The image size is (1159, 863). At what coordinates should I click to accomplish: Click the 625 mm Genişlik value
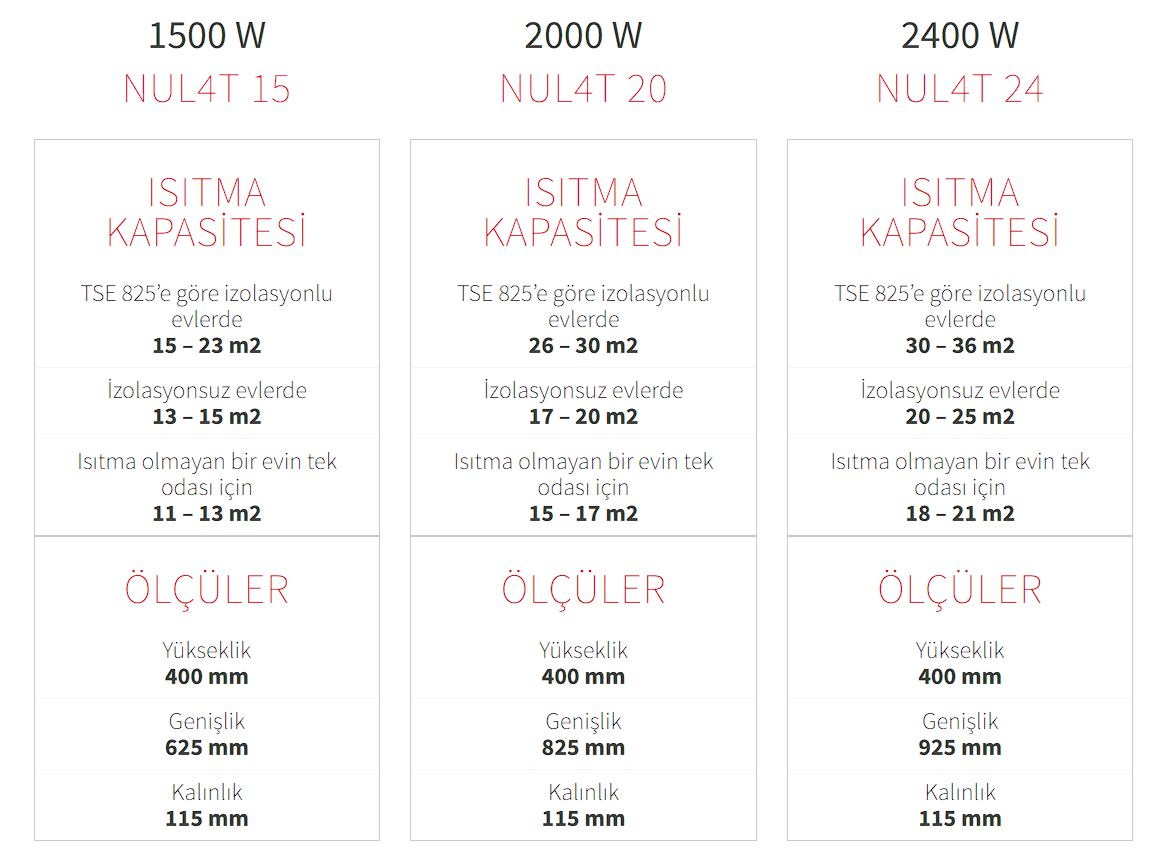207,748
